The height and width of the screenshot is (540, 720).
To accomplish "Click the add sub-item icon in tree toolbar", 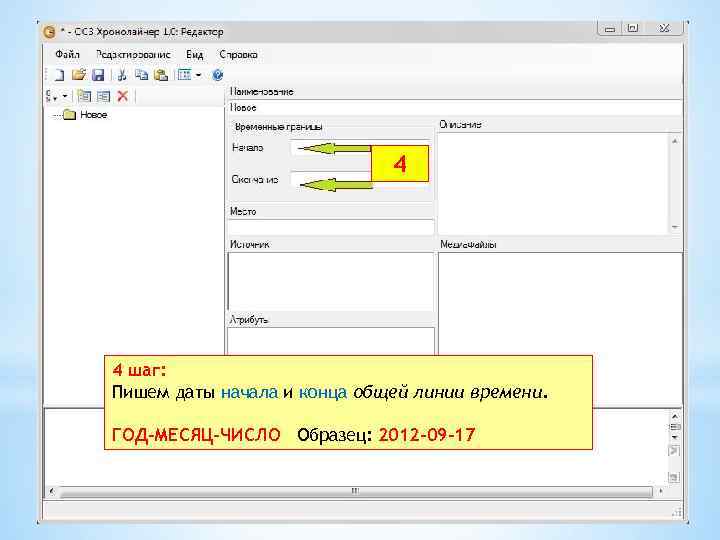I will (x=84, y=96).
